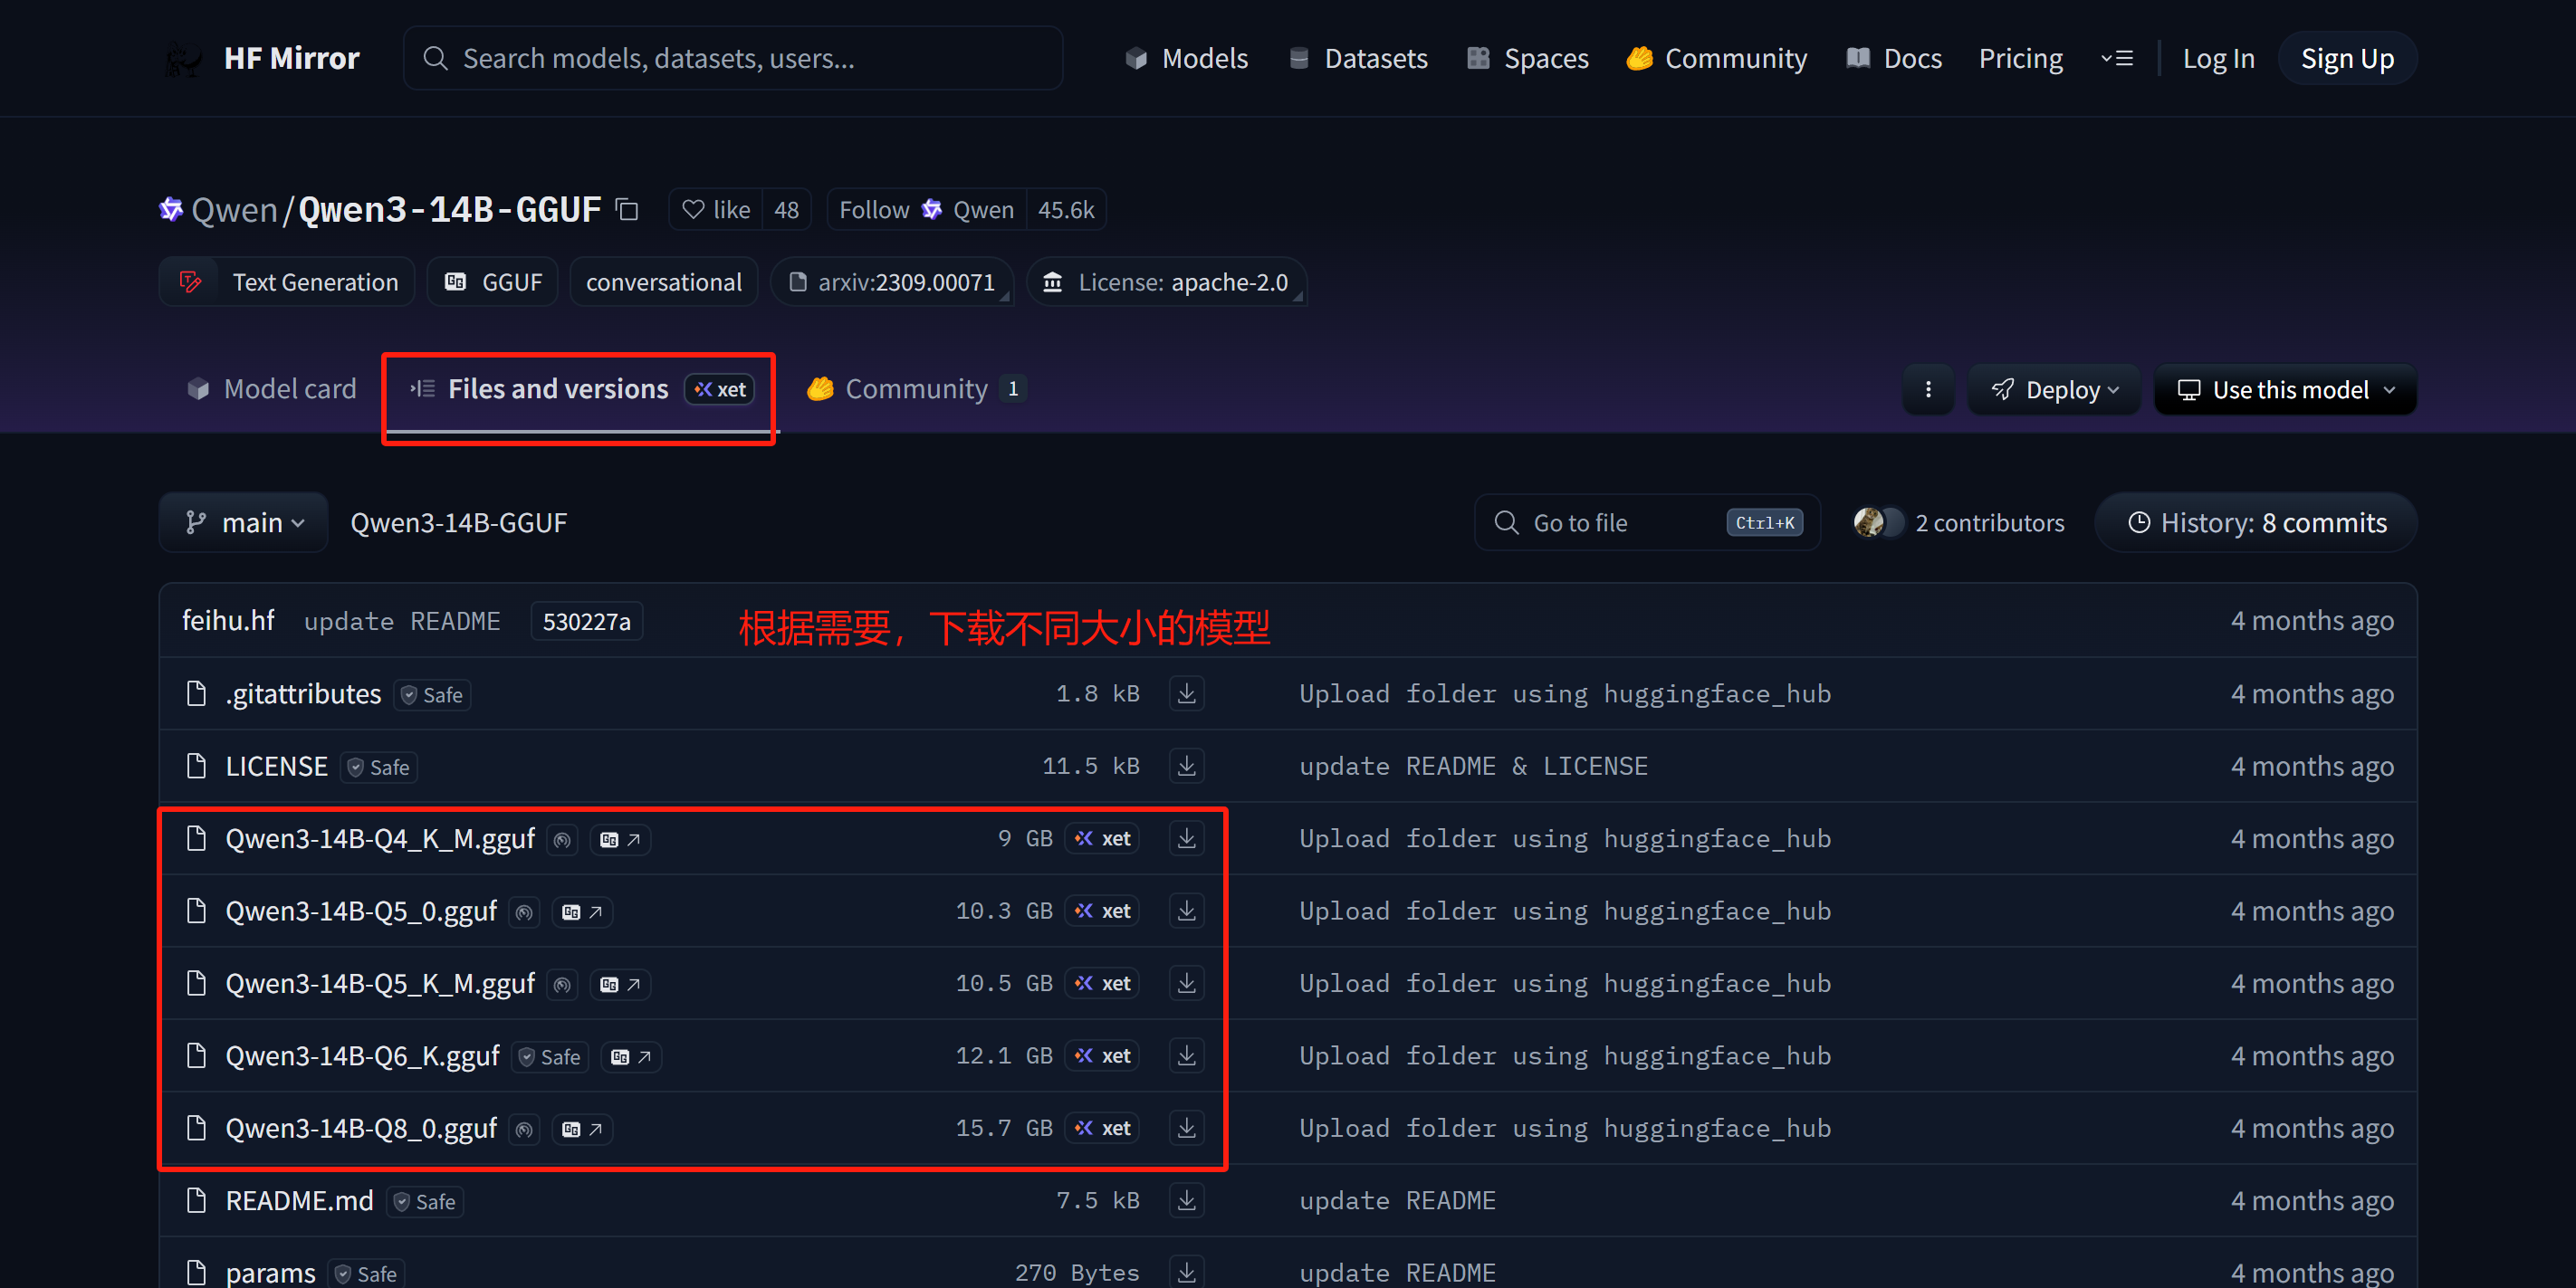Open the three-dot more options menu
The height and width of the screenshot is (1288, 2576).
(x=1928, y=390)
